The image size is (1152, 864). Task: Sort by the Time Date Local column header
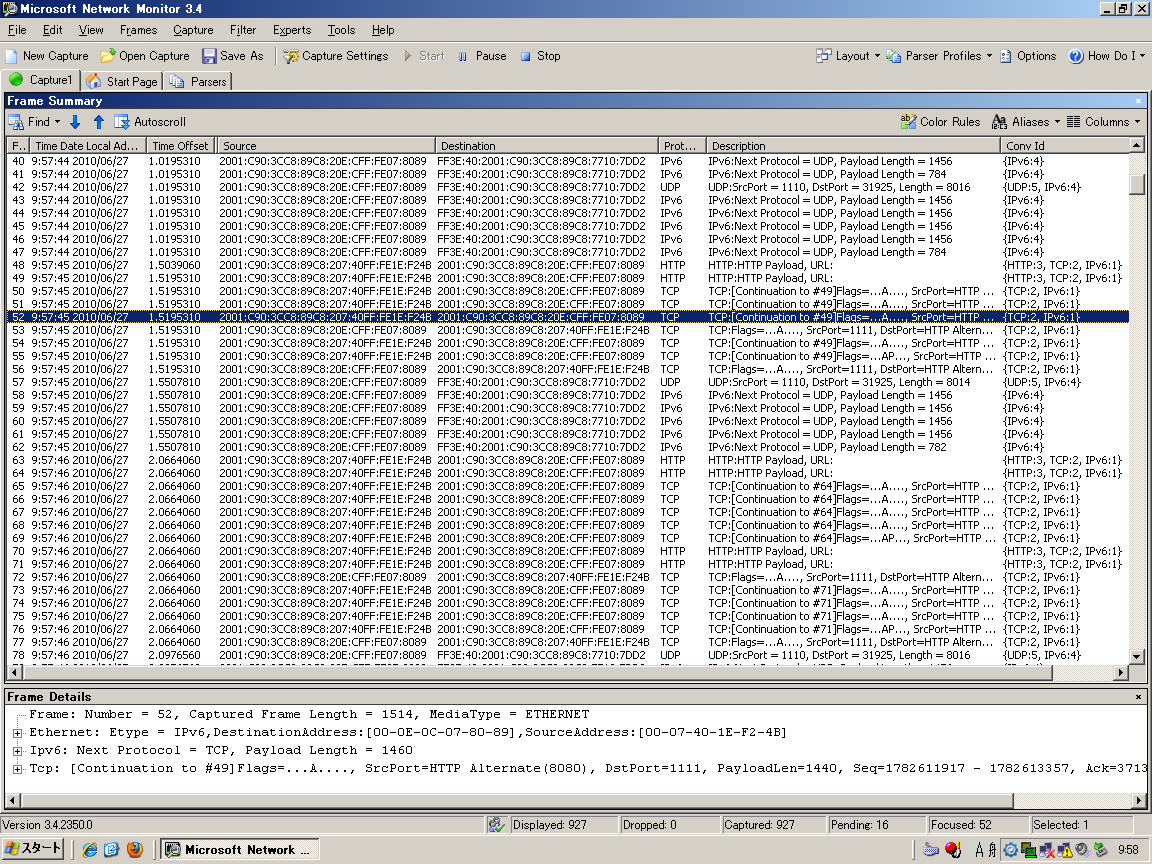tap(87, 145)
